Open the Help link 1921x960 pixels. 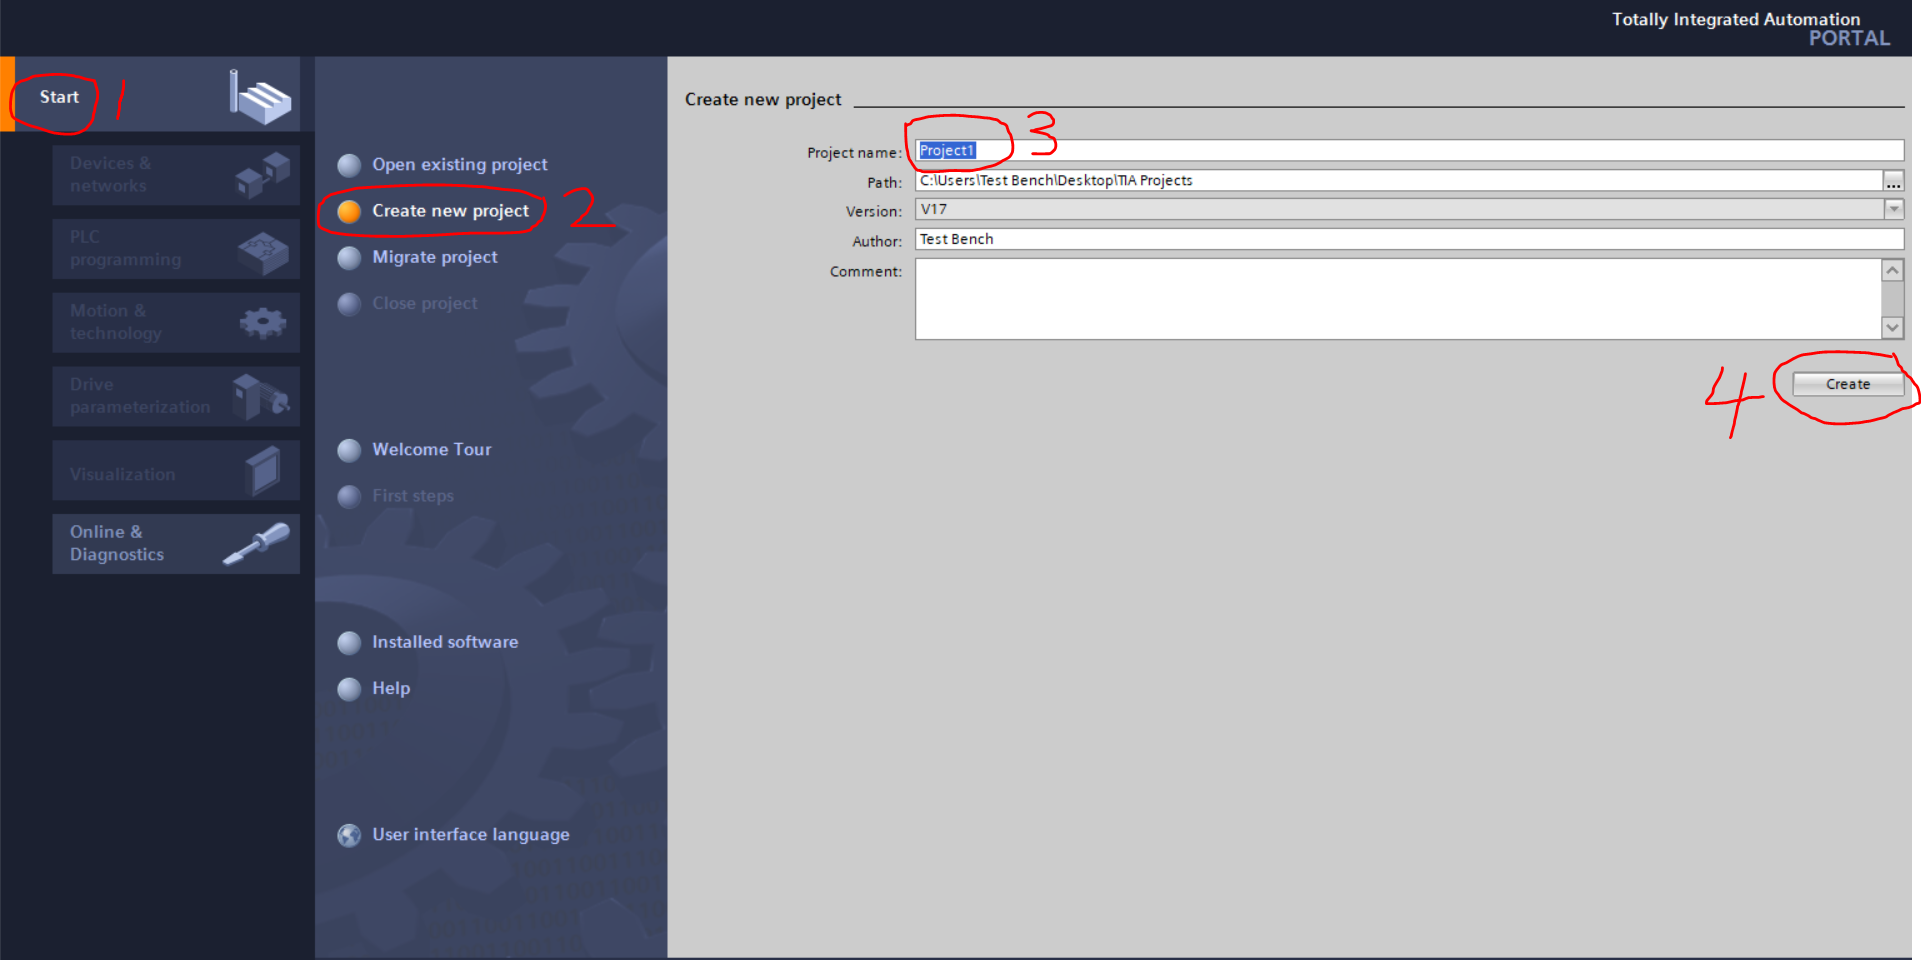pos(391,688)
